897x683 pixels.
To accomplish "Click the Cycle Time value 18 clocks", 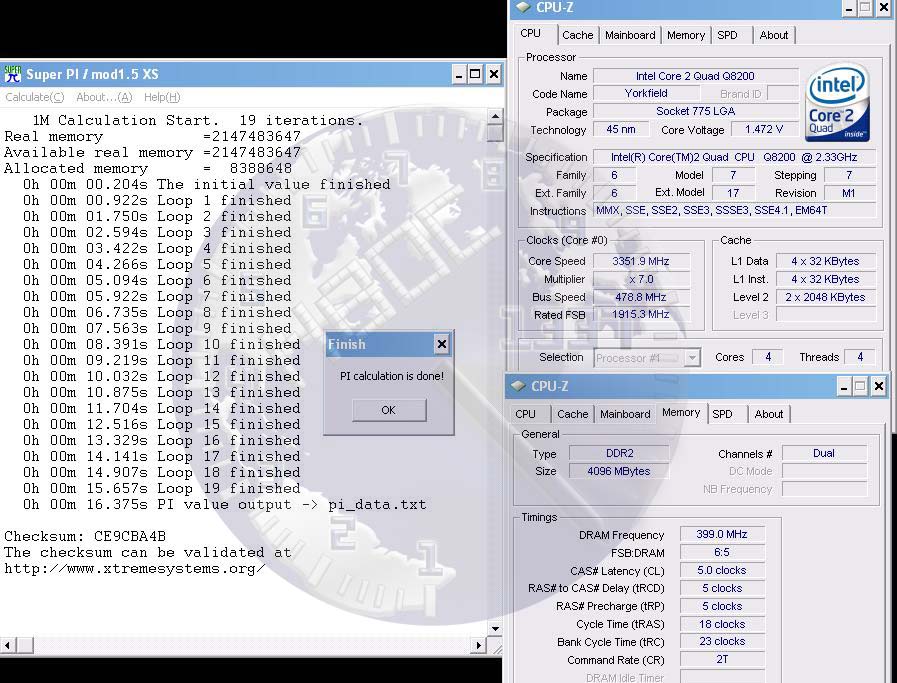I will click(722, 624).
